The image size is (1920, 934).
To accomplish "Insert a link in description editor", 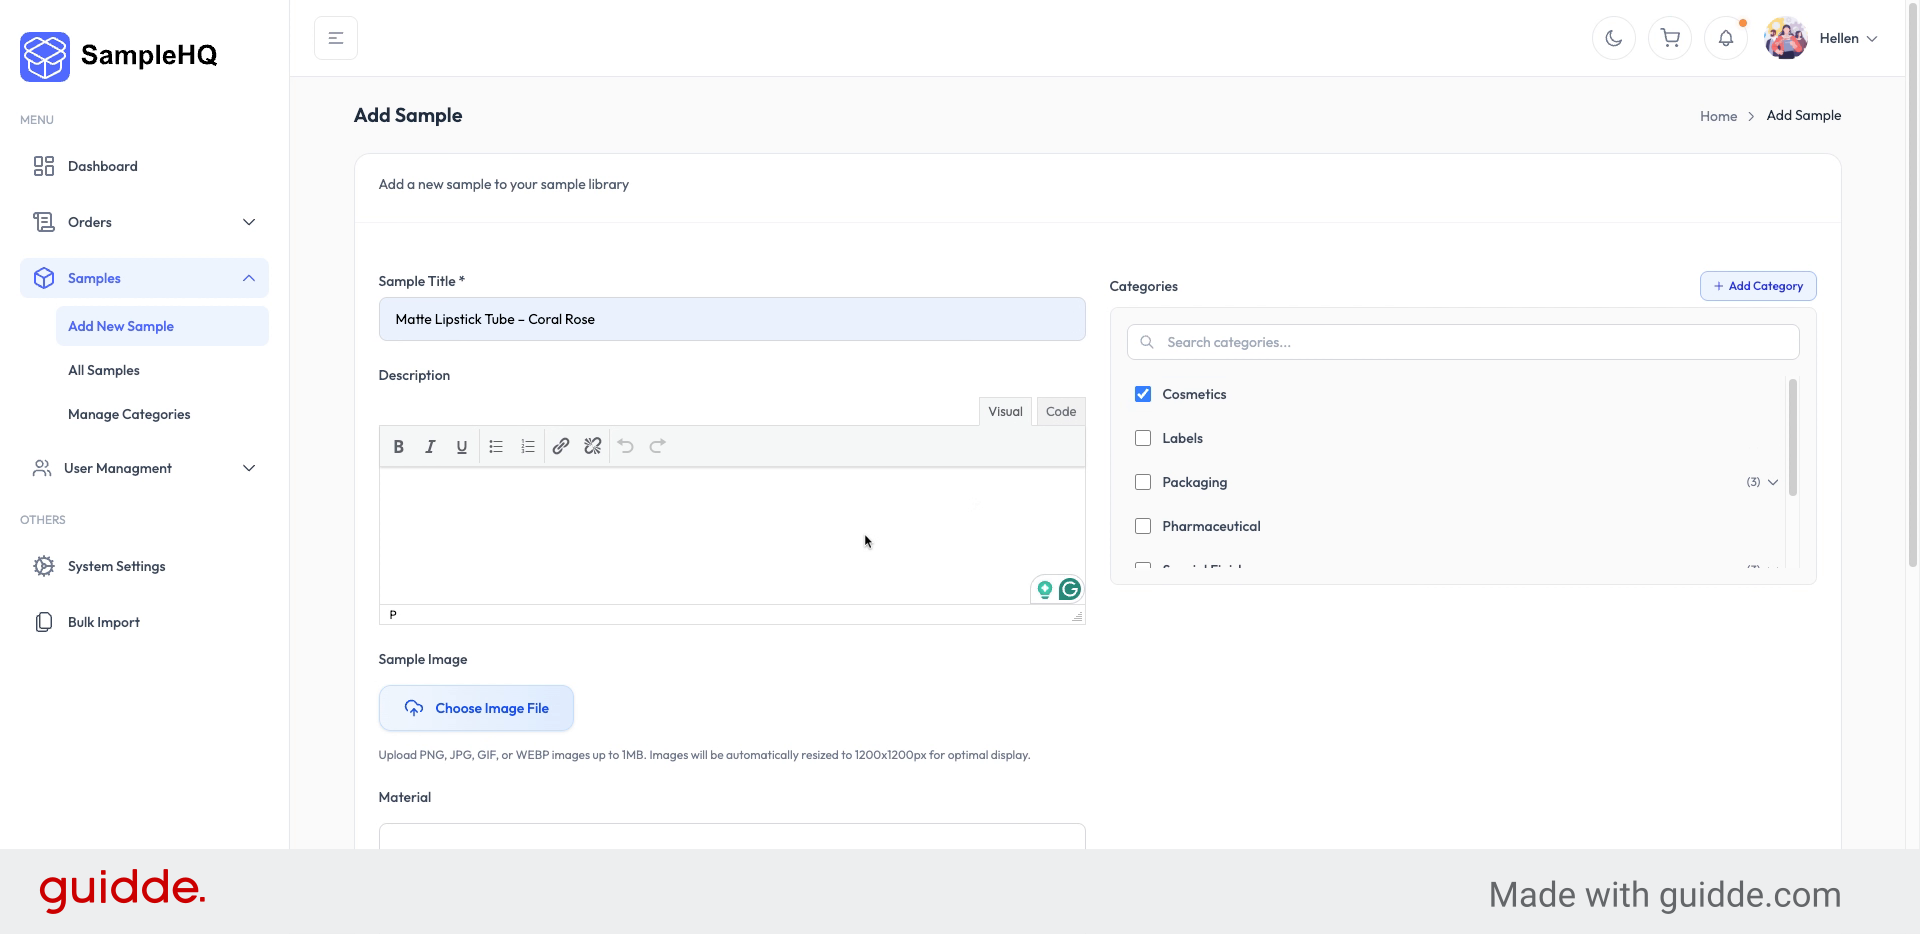I will point(561,447).
